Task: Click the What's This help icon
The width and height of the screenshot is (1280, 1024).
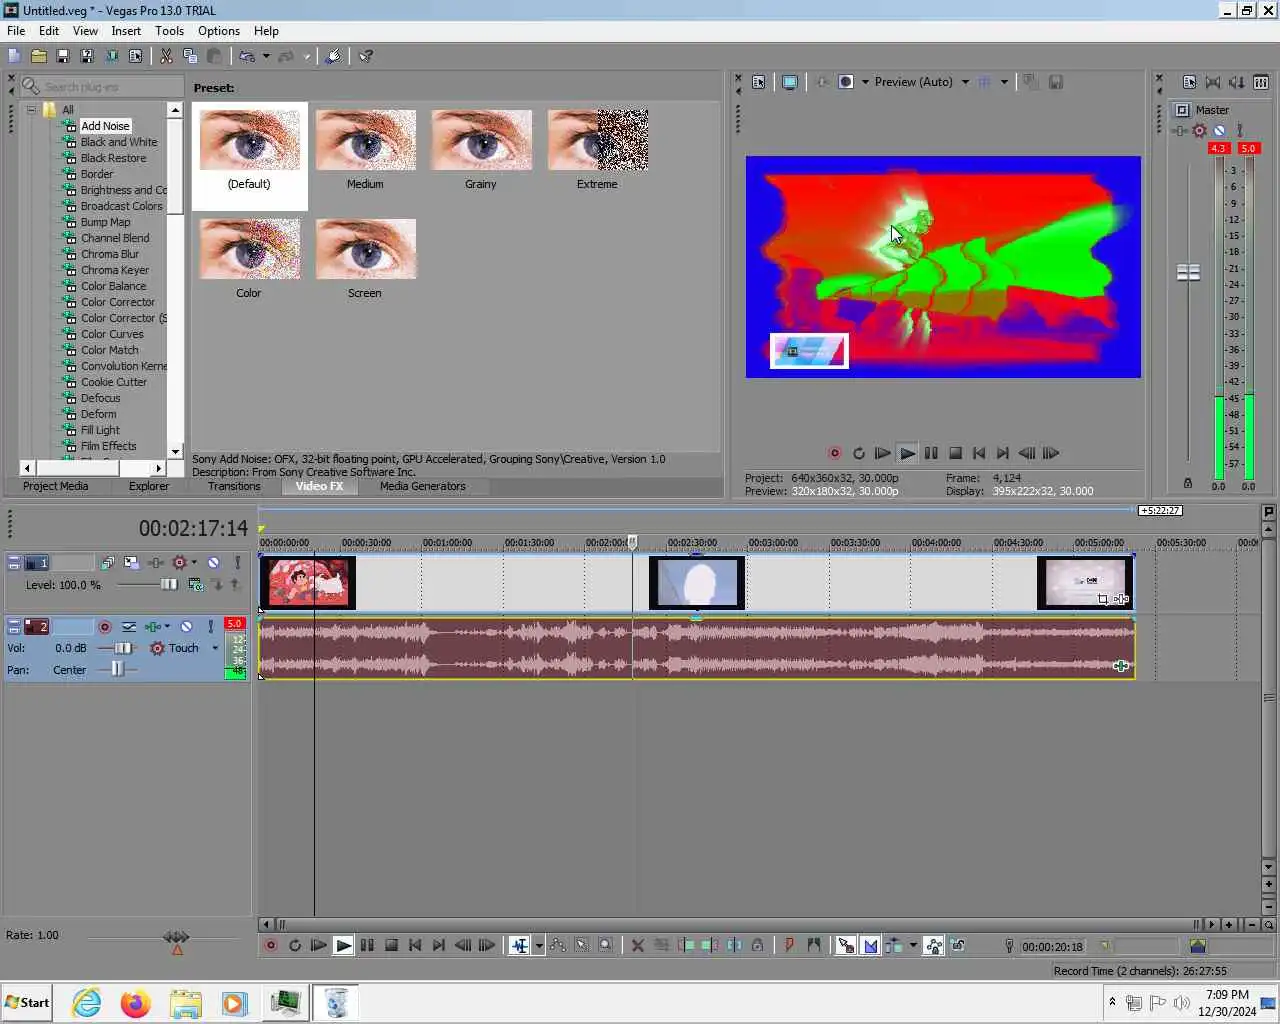Action: 366,56
